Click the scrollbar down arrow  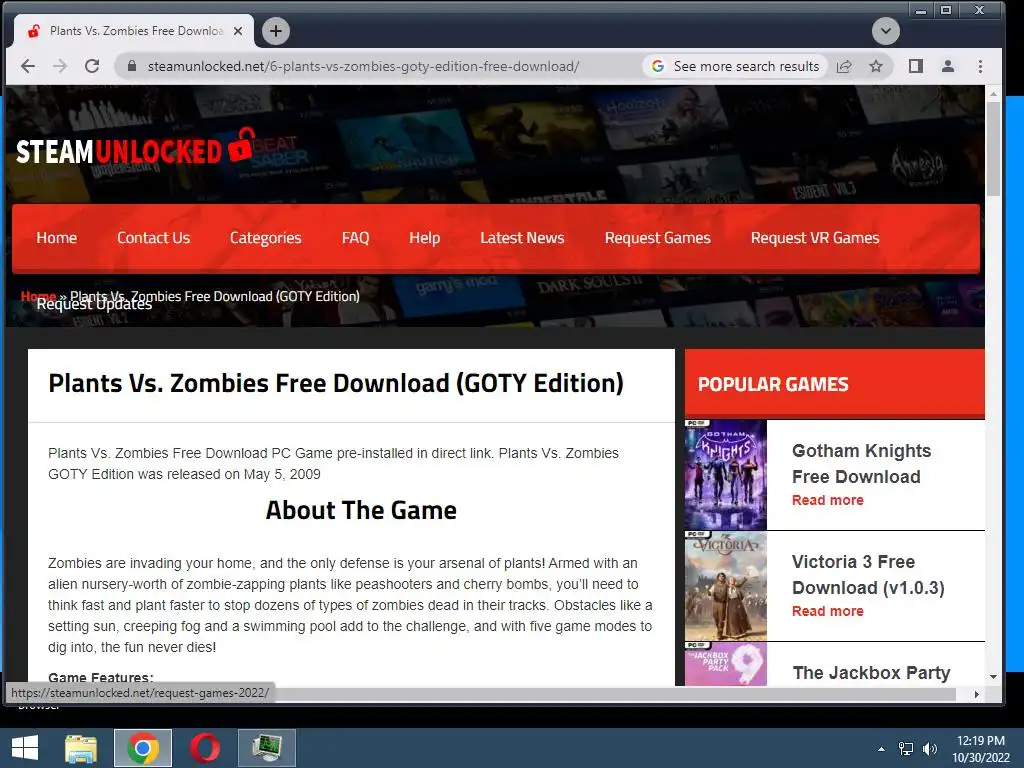click(993, 677)
